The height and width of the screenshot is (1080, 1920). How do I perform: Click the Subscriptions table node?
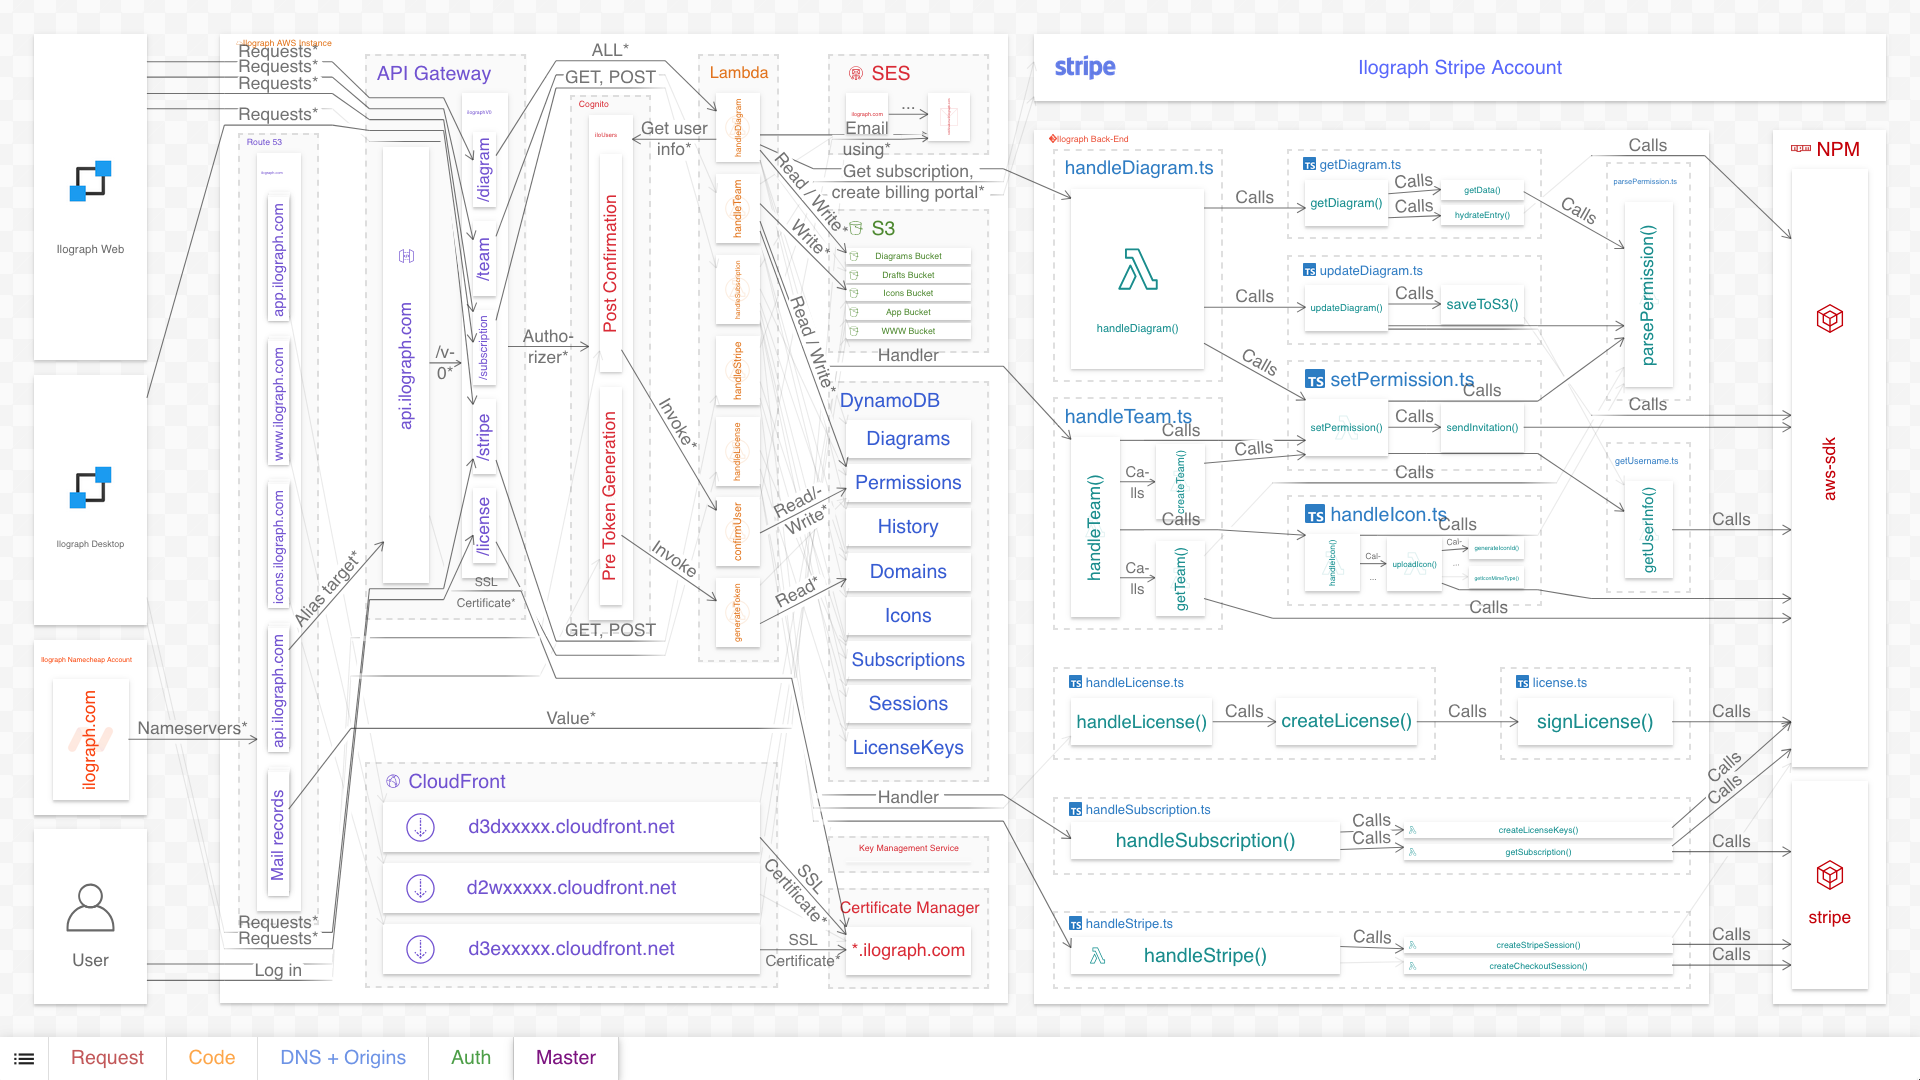coord(908,660)
